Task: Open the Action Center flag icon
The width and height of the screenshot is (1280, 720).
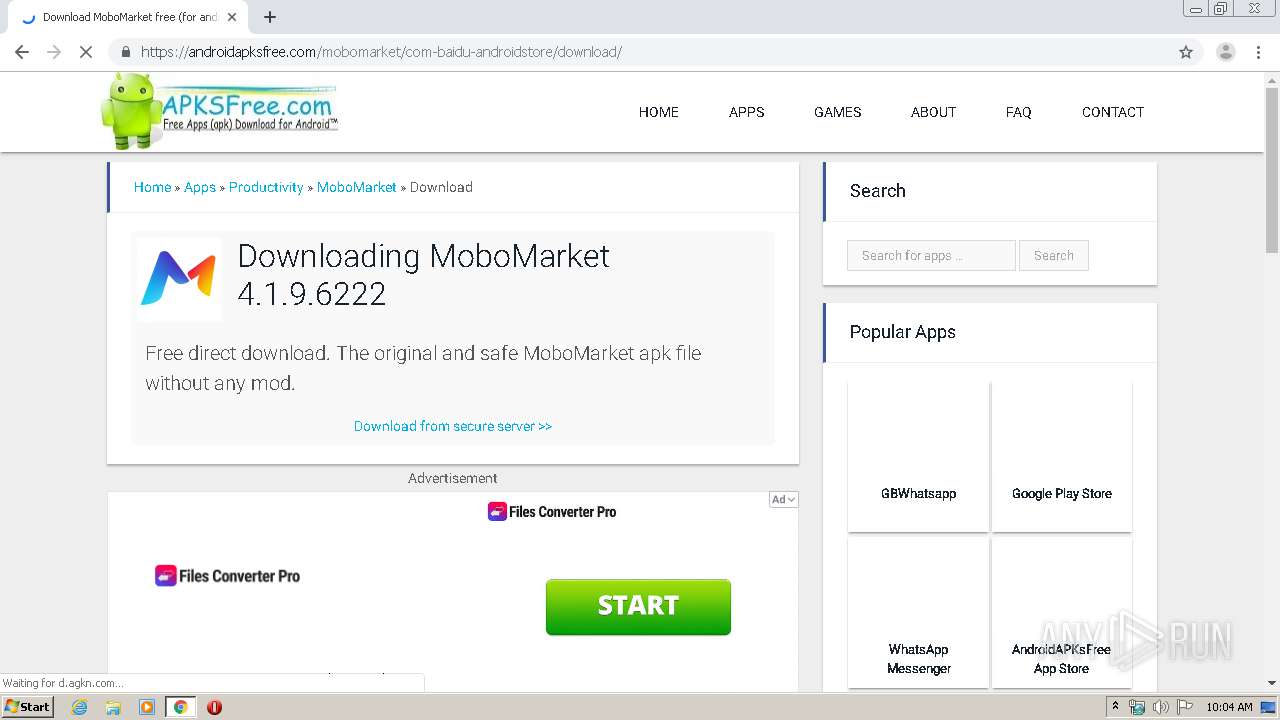Action: pyautogui.click(x=1183, y=707)
